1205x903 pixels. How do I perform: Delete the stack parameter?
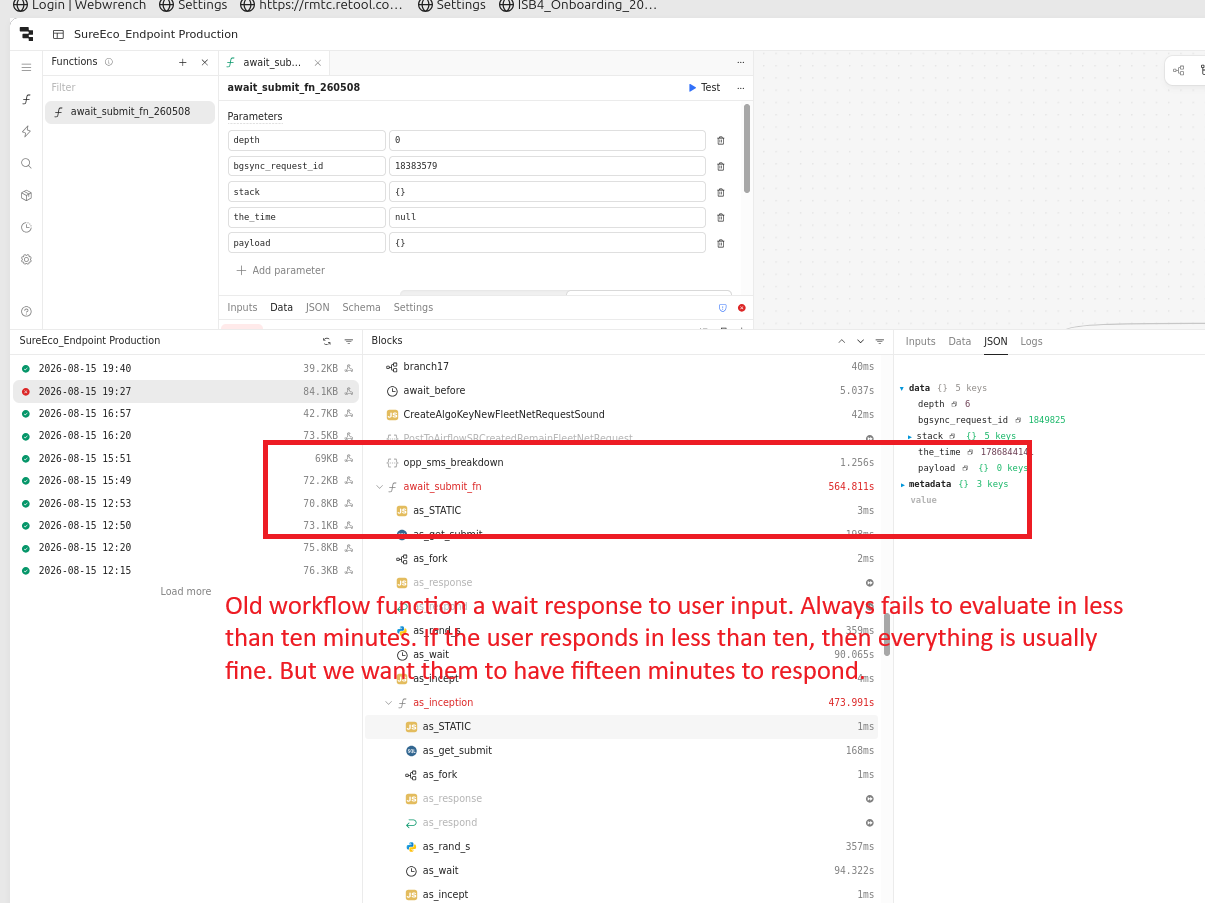(721, 192)
